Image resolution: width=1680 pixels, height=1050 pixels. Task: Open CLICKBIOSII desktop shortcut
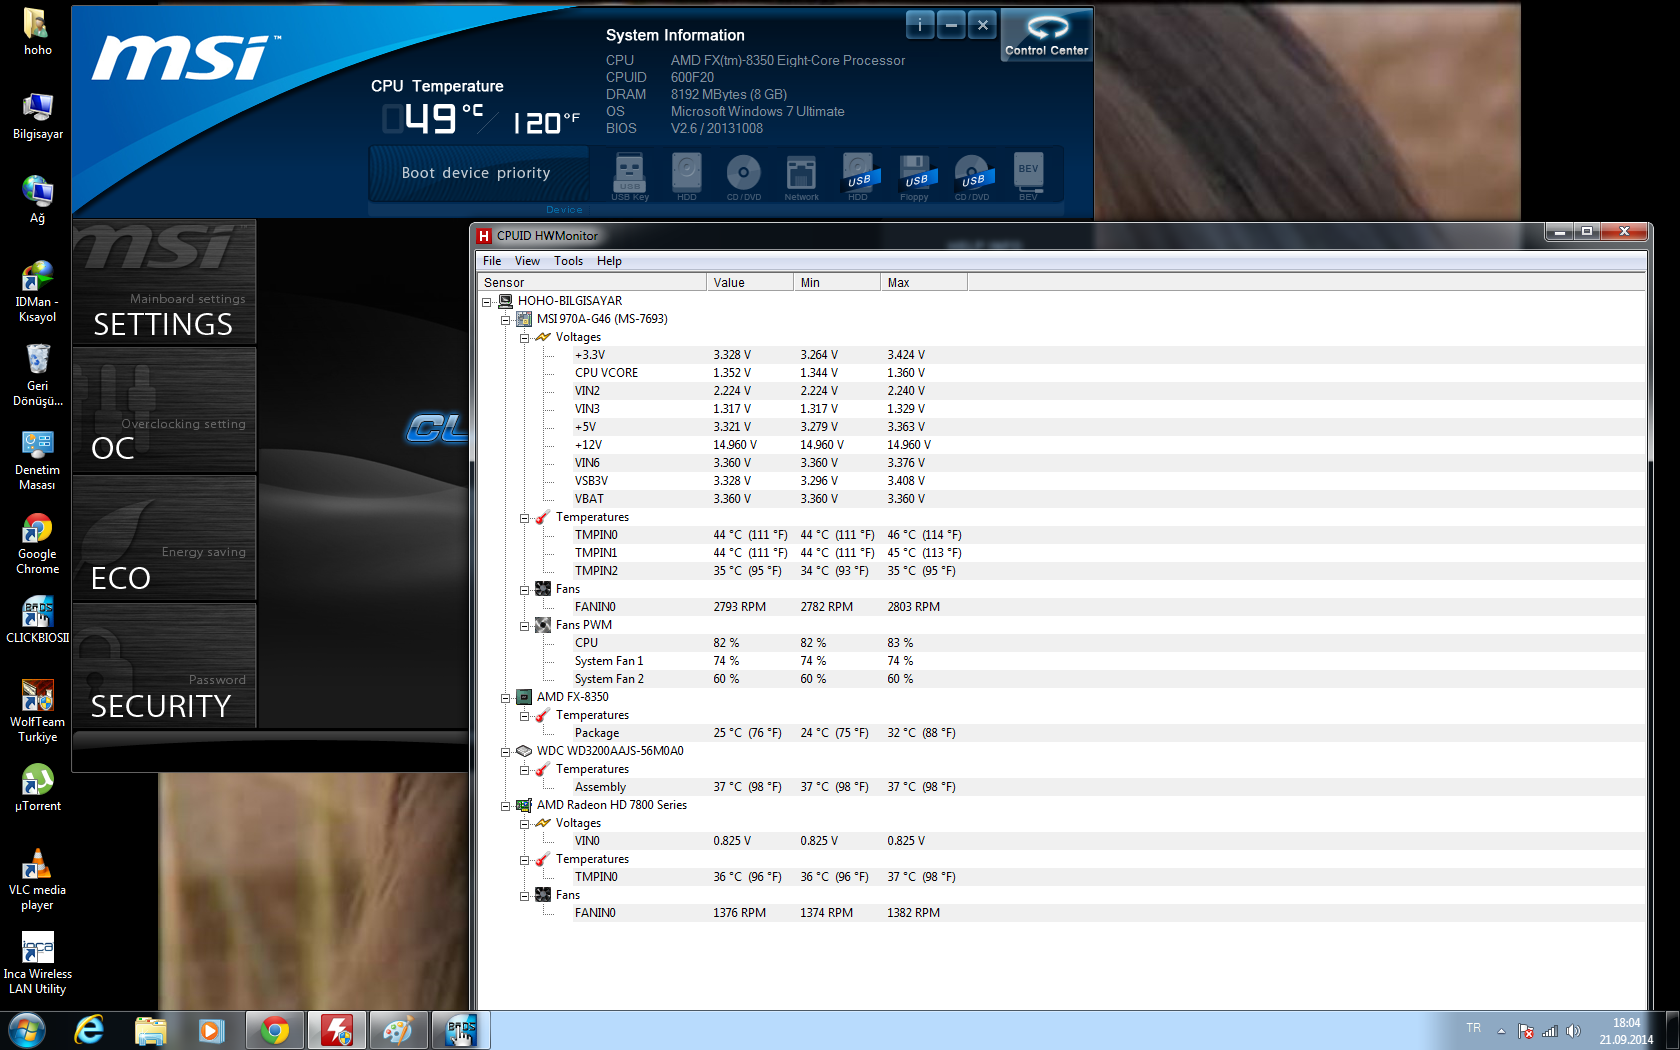pos(37,620)
